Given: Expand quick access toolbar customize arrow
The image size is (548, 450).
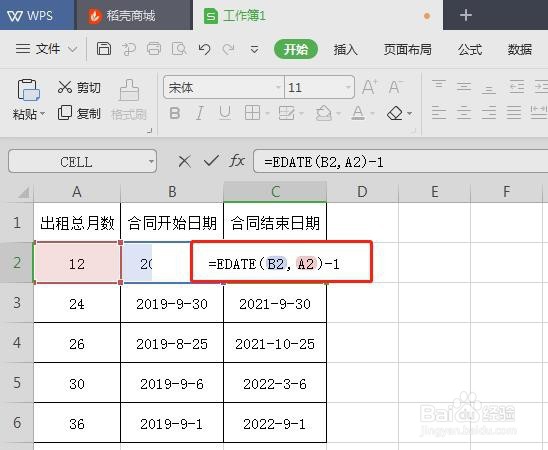Looking at the screenshot, I should (x=254, y=50).
